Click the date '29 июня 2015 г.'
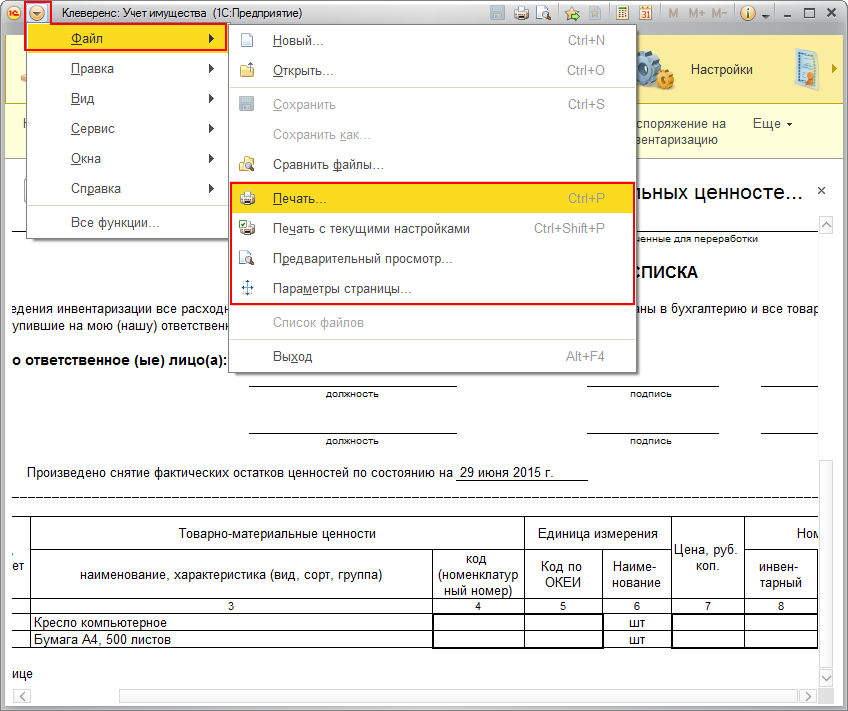The width and height of the screenshot is (848, 711). point(506,473)
